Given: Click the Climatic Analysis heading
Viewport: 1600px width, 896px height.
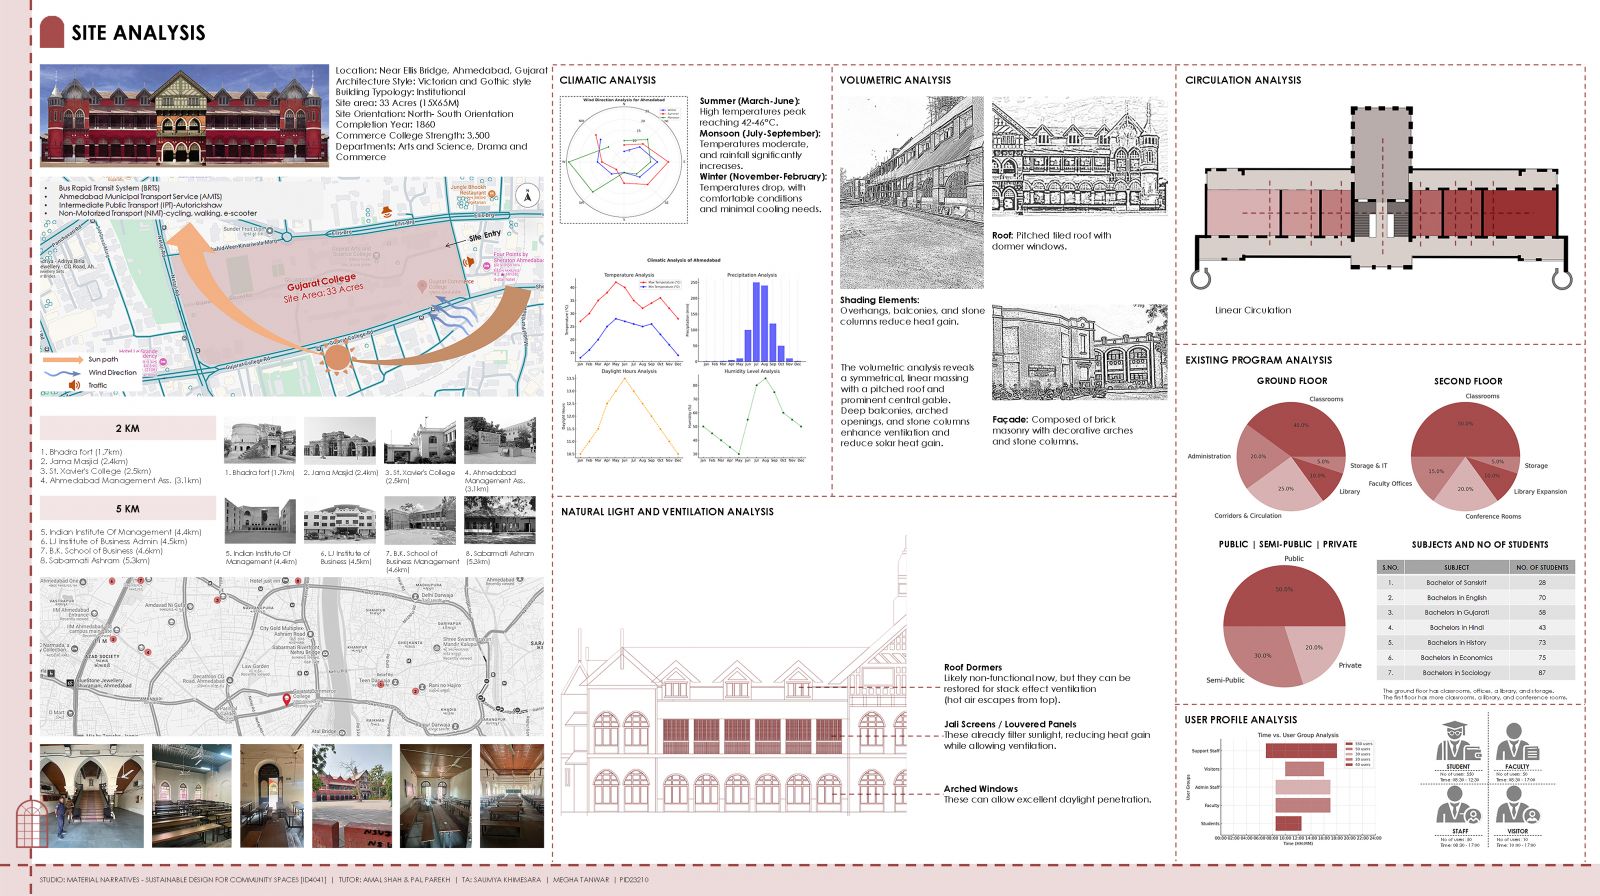Looking at the screenshot, I should point(608,80).
